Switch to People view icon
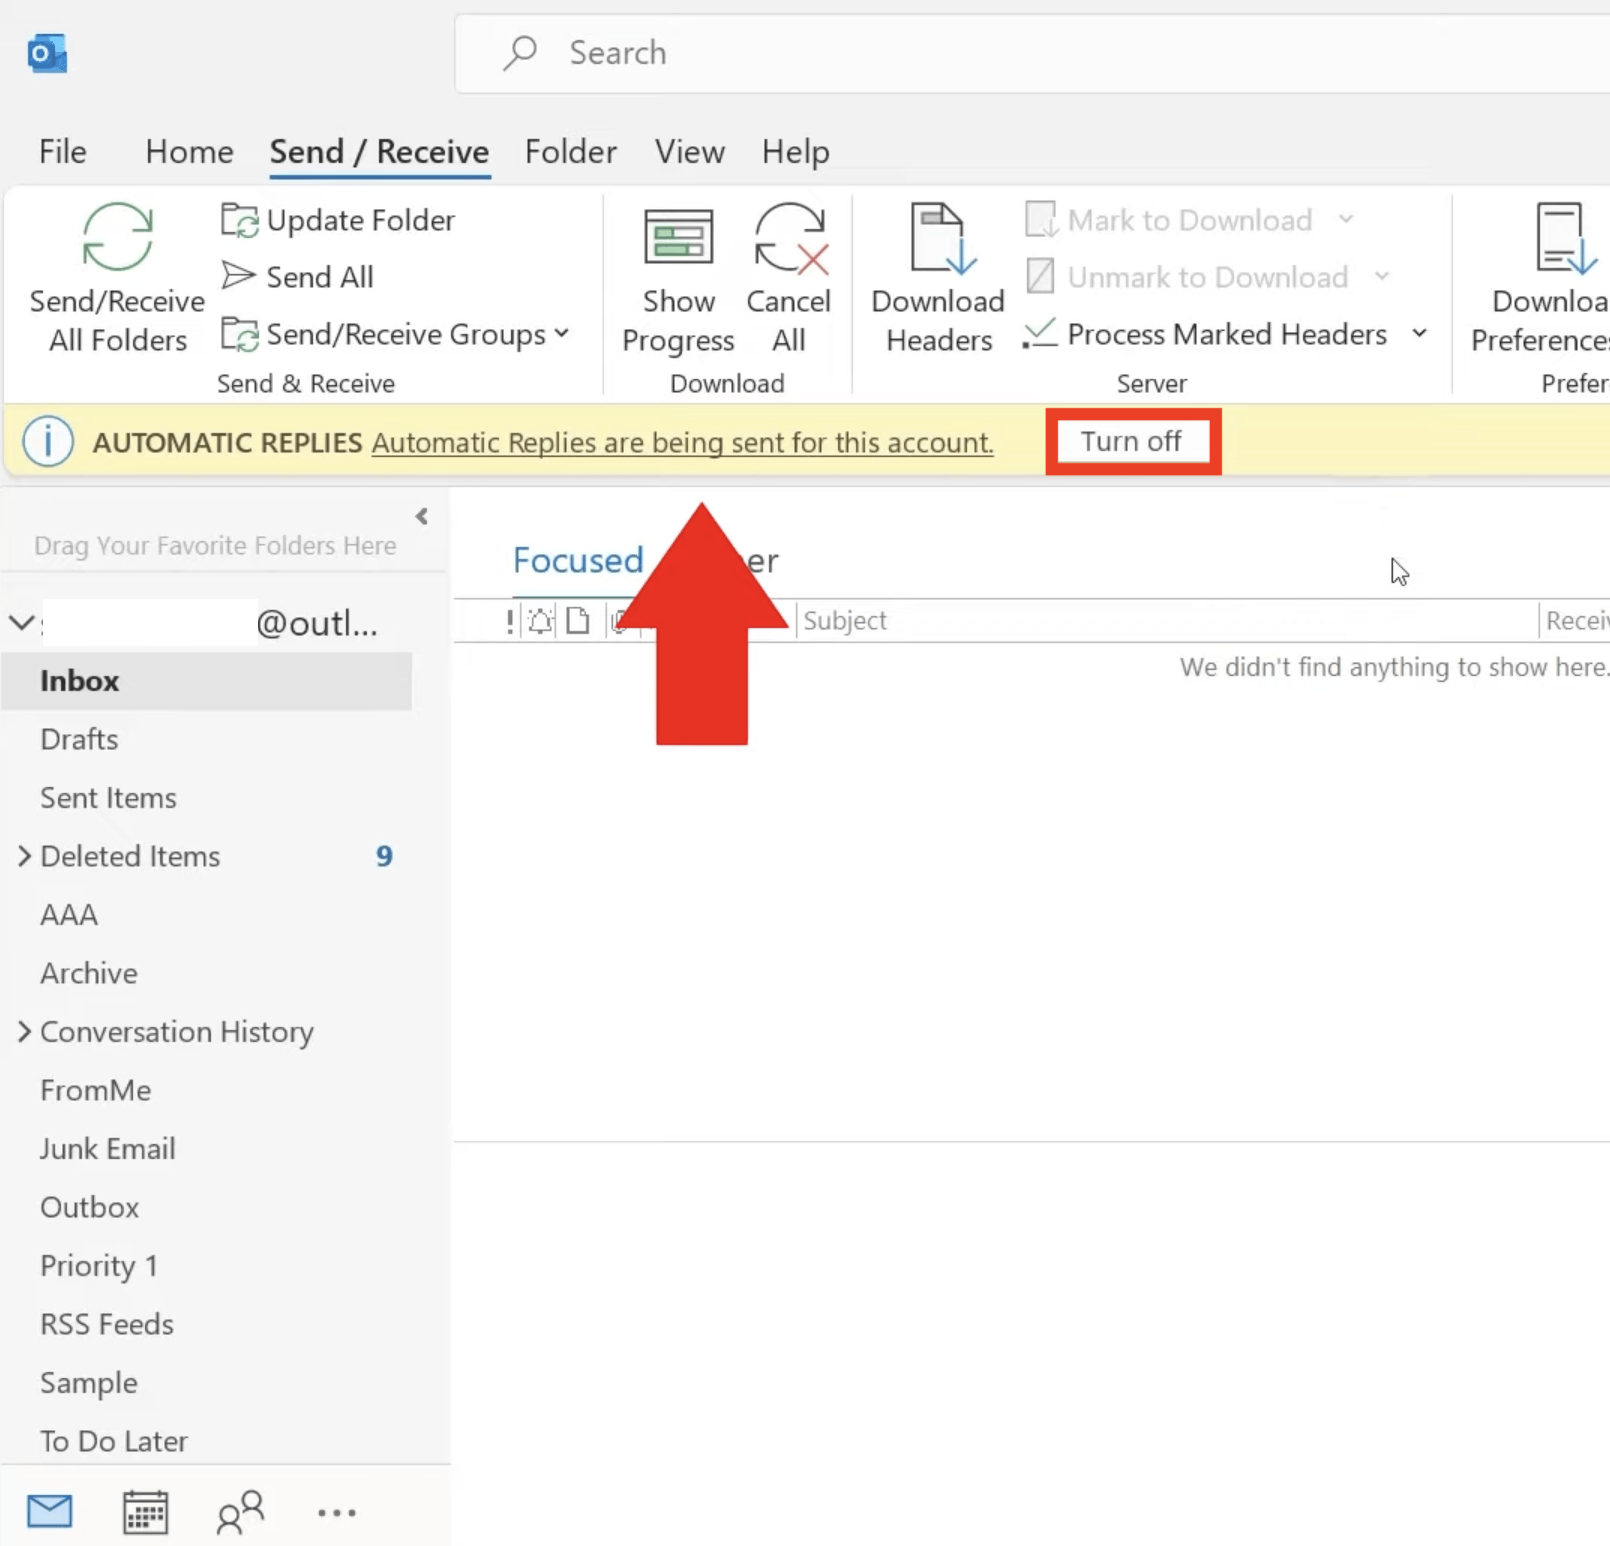1610x1546 pixels. 240,1512
